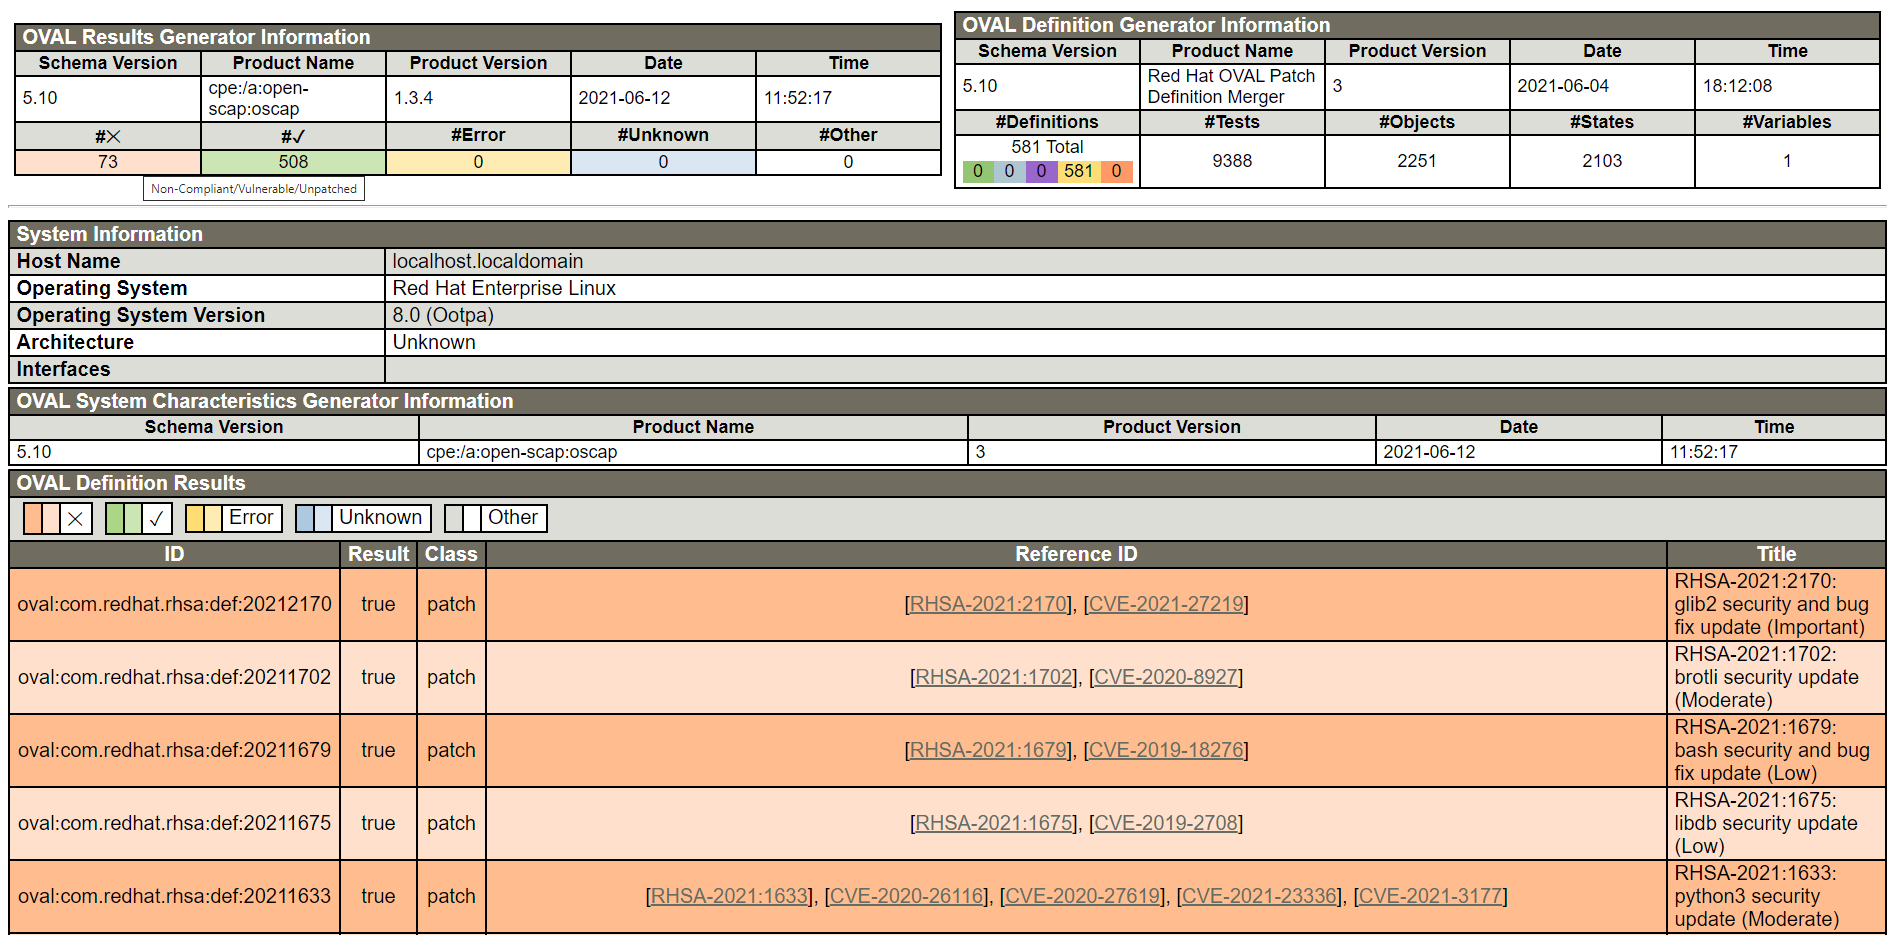Click the Red Hat Enterprise Linux value
Screen dimensions: 1896x935
[504, 288]
